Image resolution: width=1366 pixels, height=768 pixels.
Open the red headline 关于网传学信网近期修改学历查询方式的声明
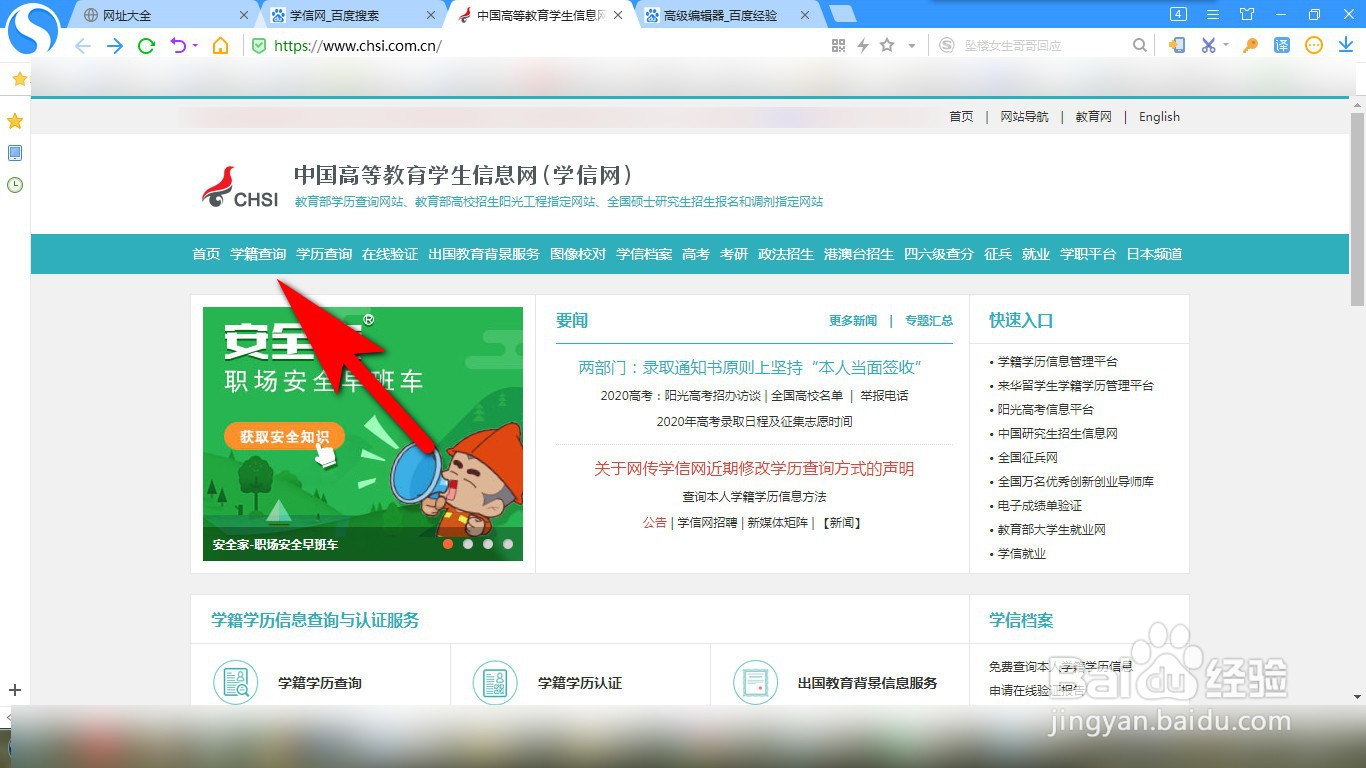(754, 469)
